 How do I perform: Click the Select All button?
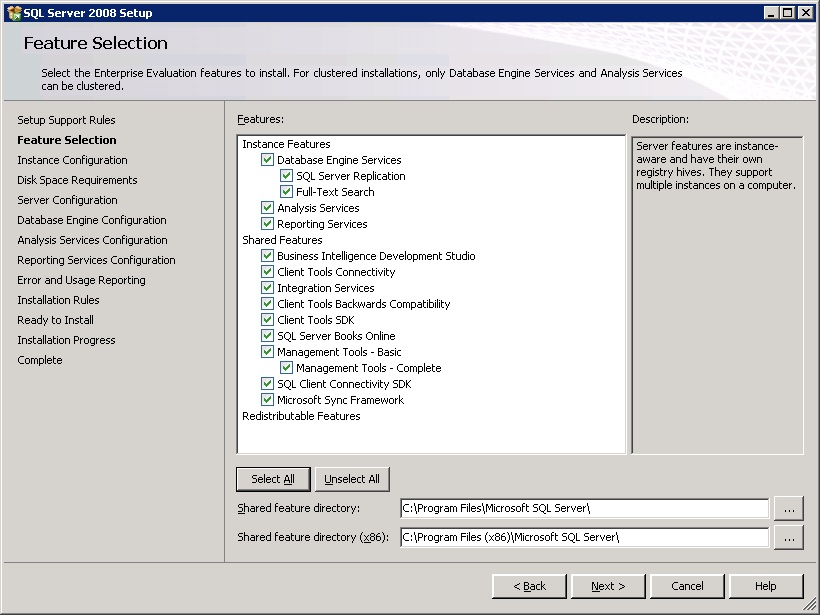(273, 479)
